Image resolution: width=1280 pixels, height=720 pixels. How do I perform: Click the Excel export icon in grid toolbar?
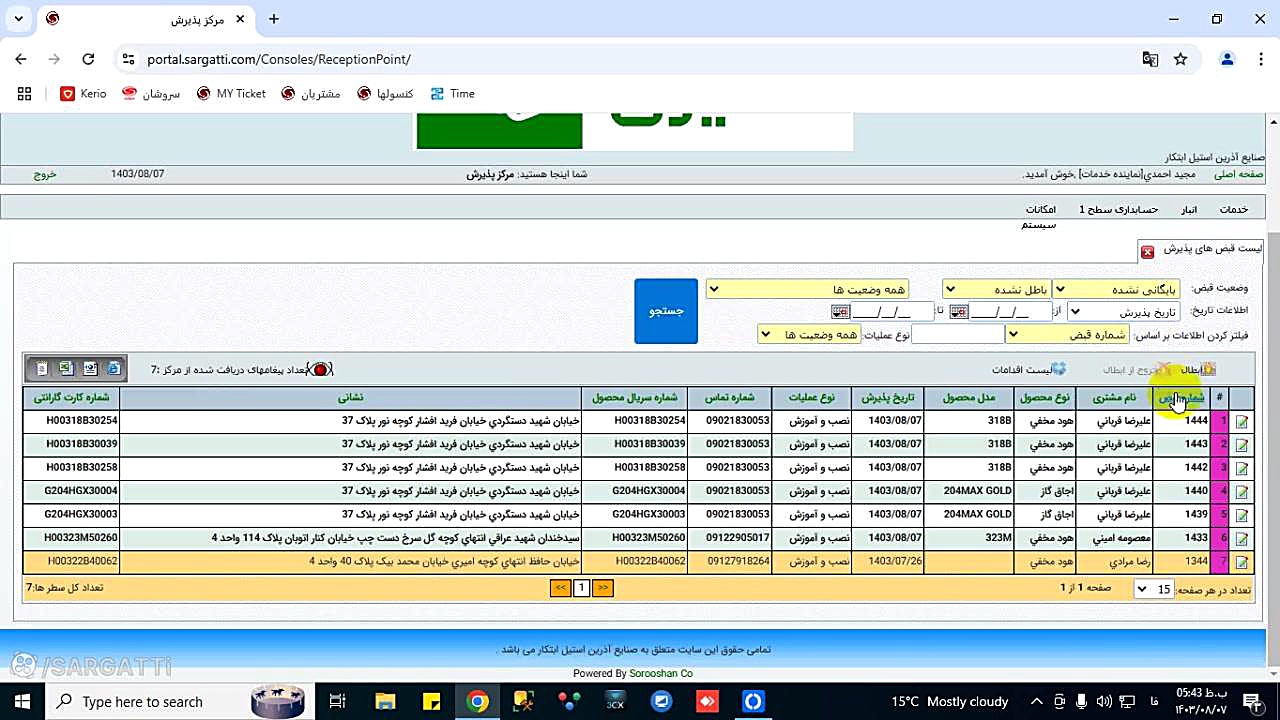(x=65, y=369)
